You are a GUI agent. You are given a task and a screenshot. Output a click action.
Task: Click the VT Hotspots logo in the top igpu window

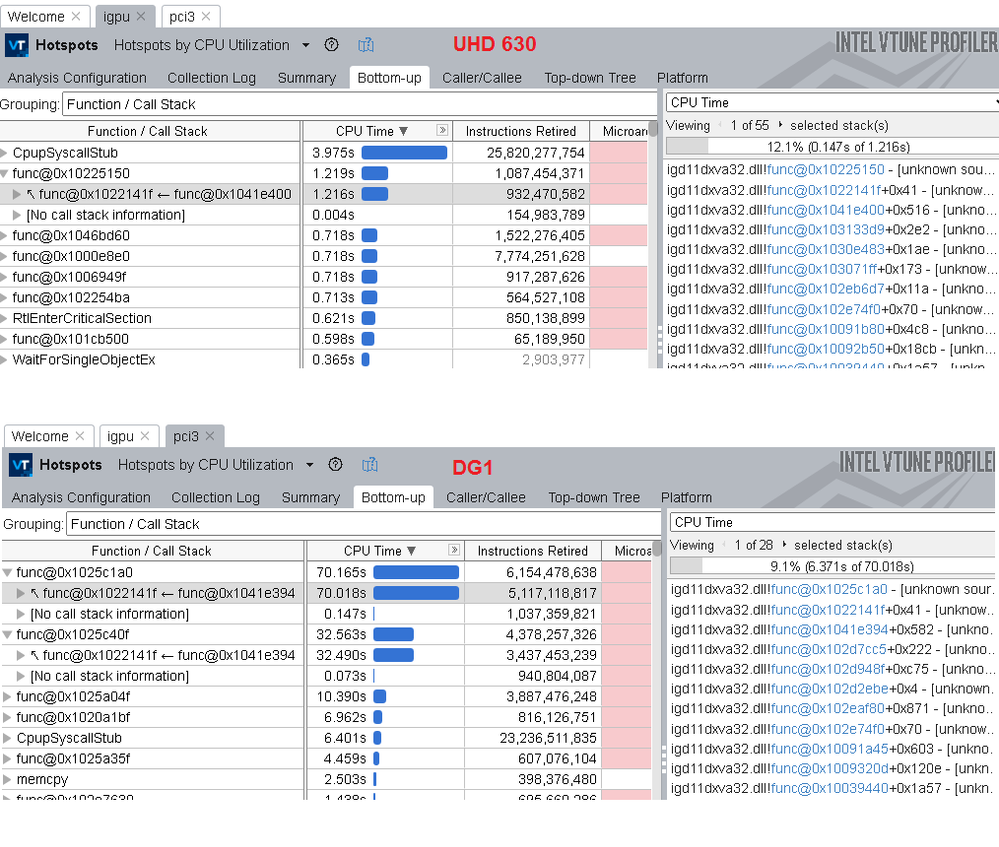tap(17, 45)
